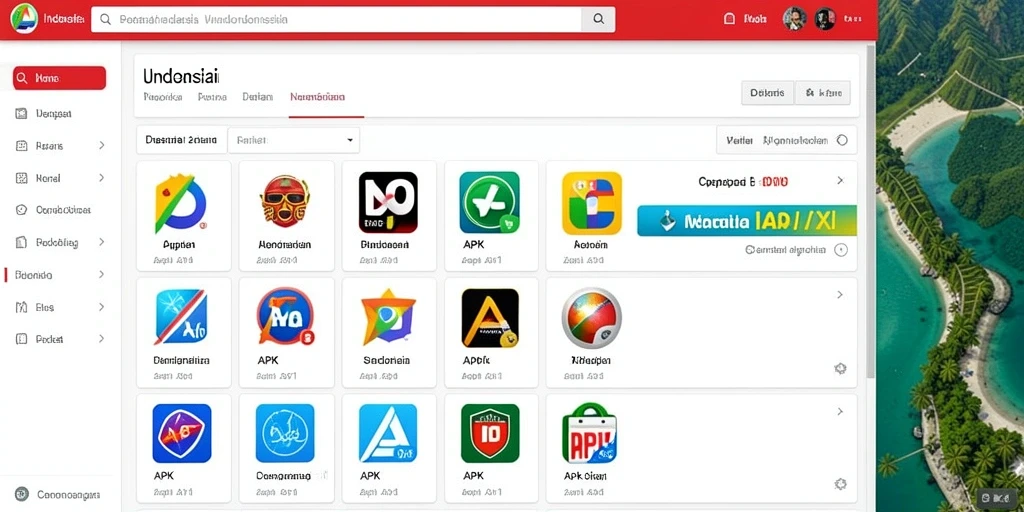This screenshot has height=512, width=1024.
Task: Switch to the second tab under the page heading
Action: click(x=212, y=97)
